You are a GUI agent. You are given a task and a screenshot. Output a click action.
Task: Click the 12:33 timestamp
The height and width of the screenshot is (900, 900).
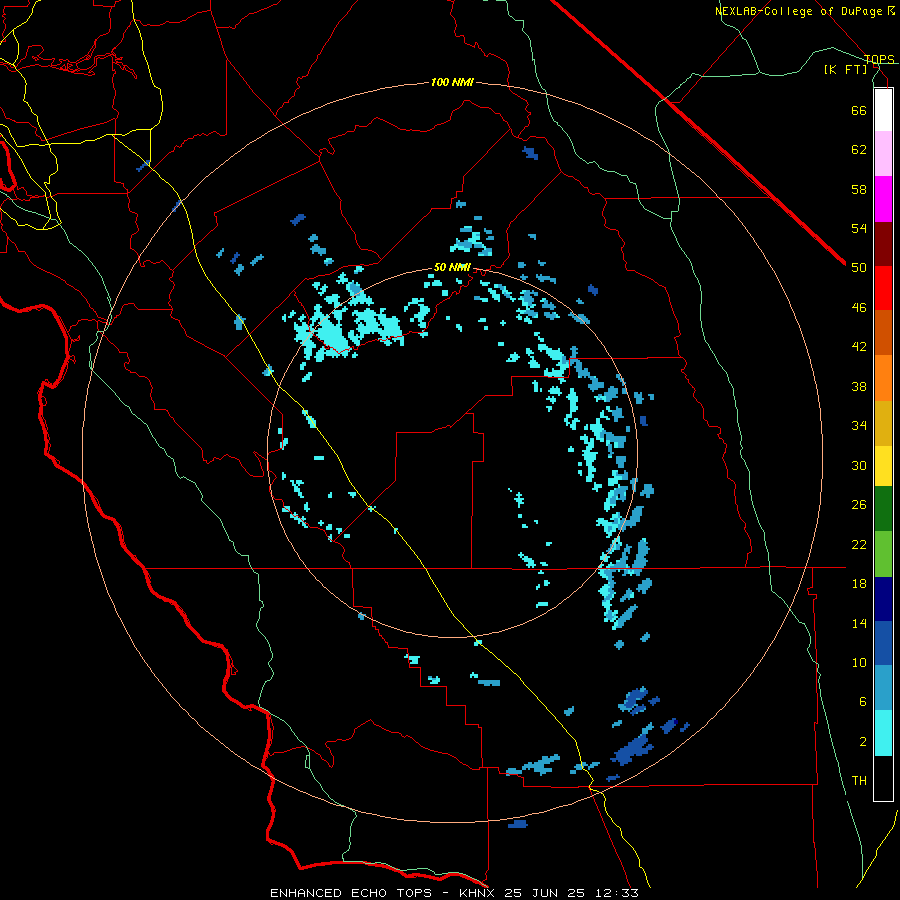(x=615, y=893)
